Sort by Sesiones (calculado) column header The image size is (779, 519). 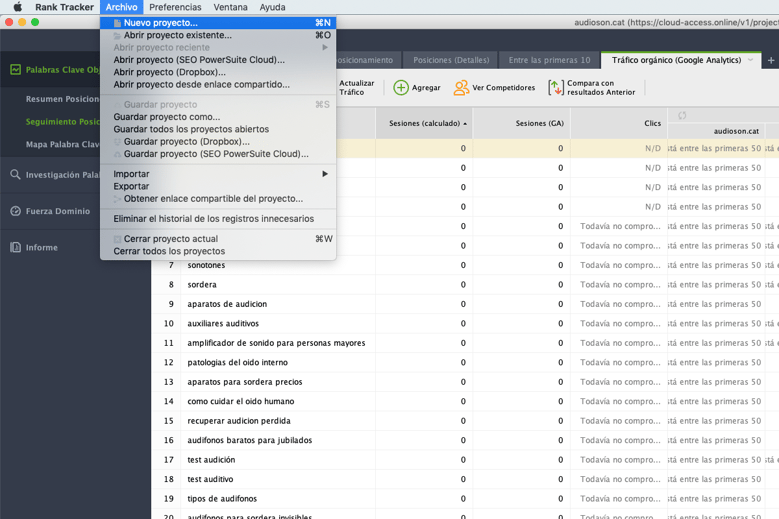tap(424, 123)
